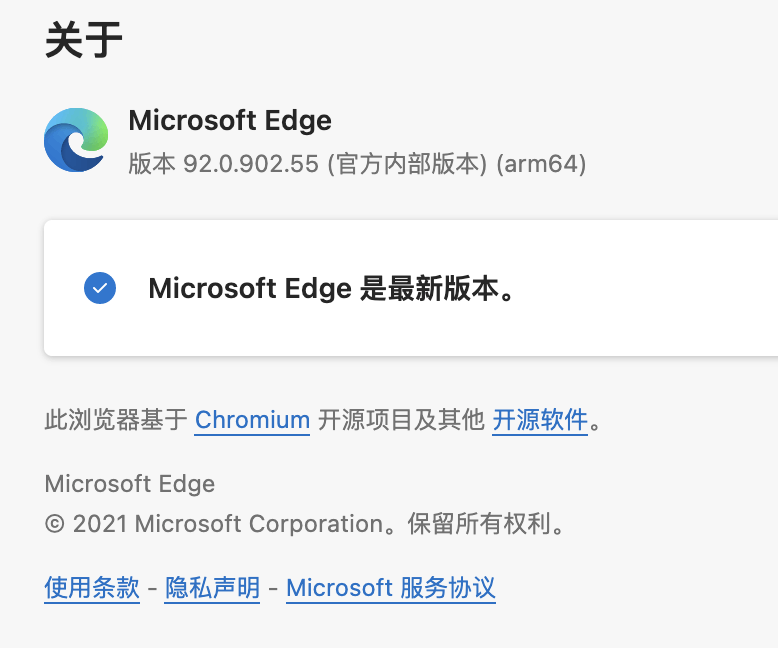Open the 开源软件 link

tap(540, 420)
